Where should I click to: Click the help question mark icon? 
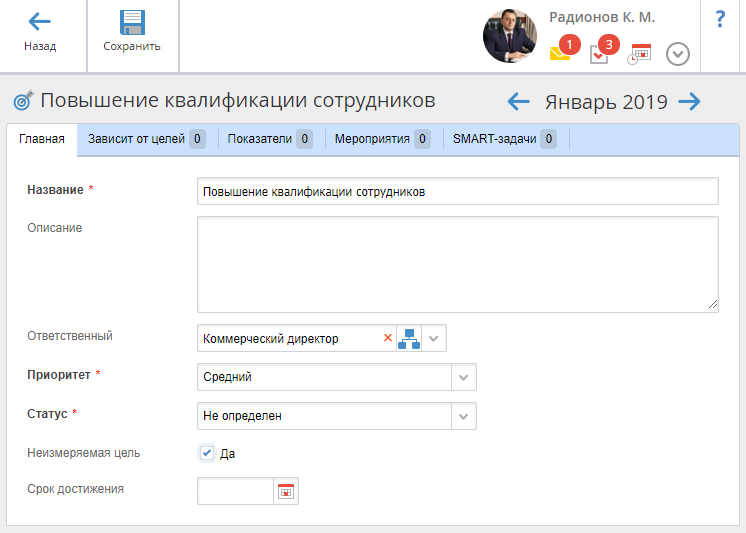tap(720, 19)
